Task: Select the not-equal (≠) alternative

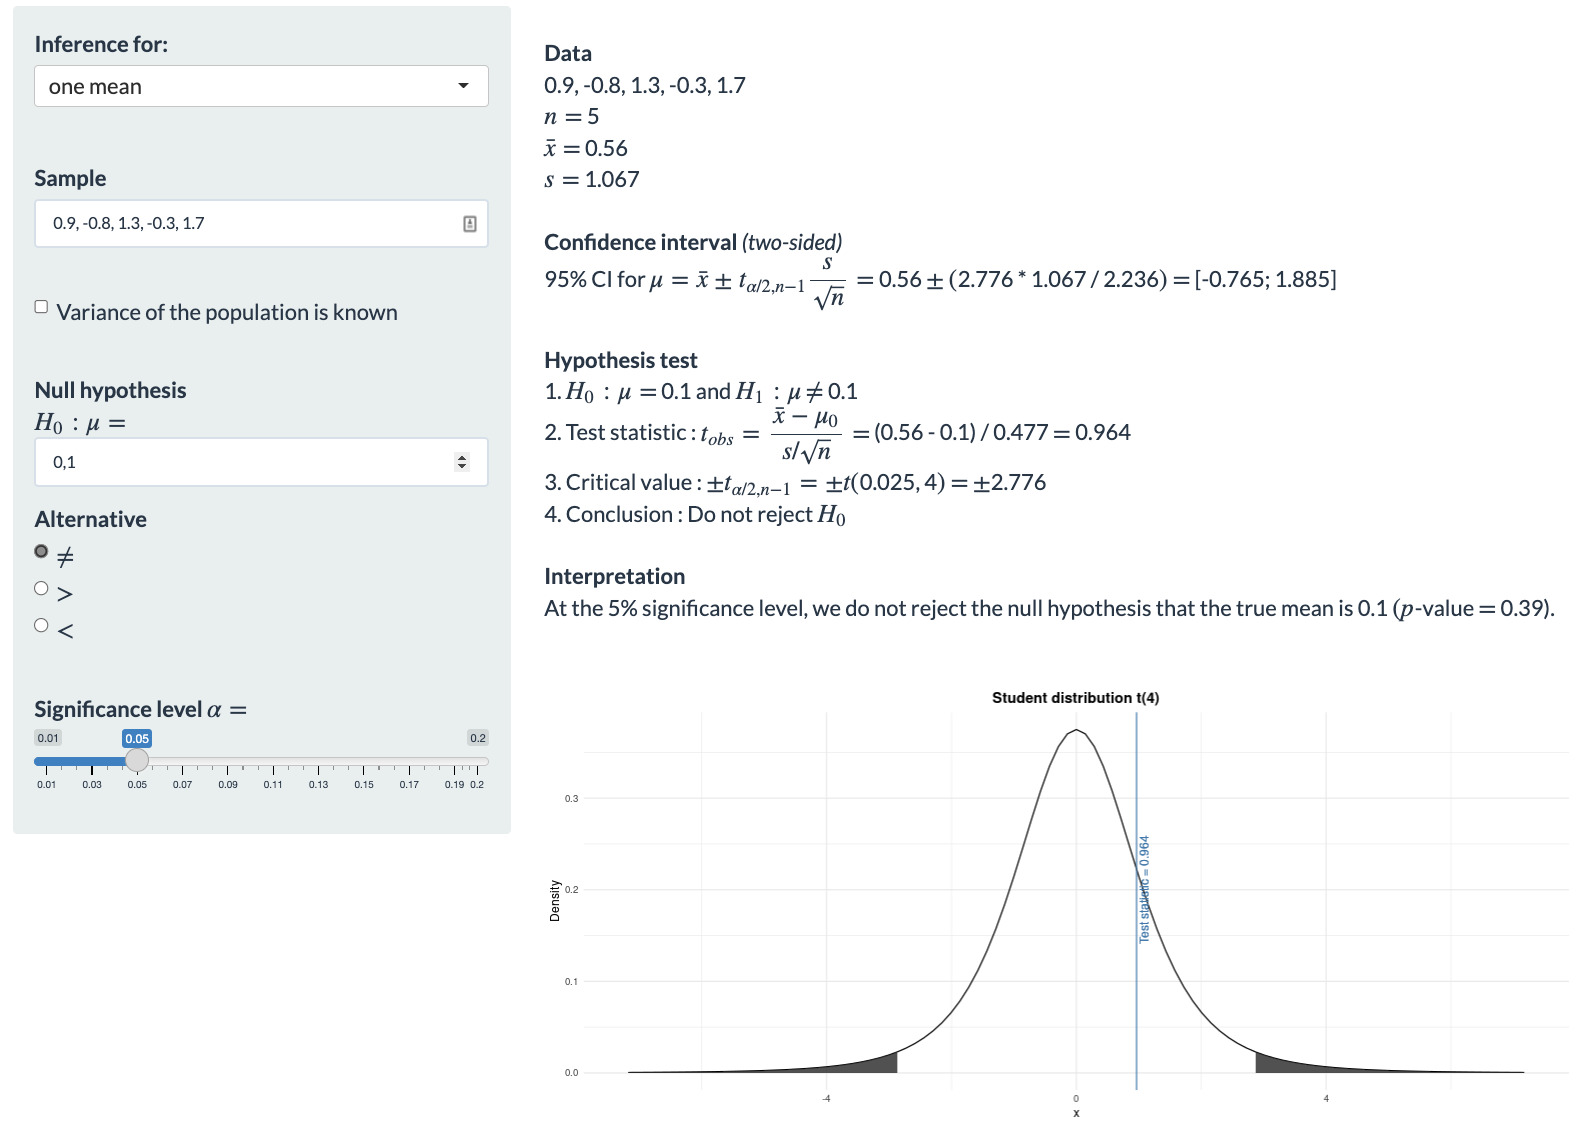Action: [41, 551]
